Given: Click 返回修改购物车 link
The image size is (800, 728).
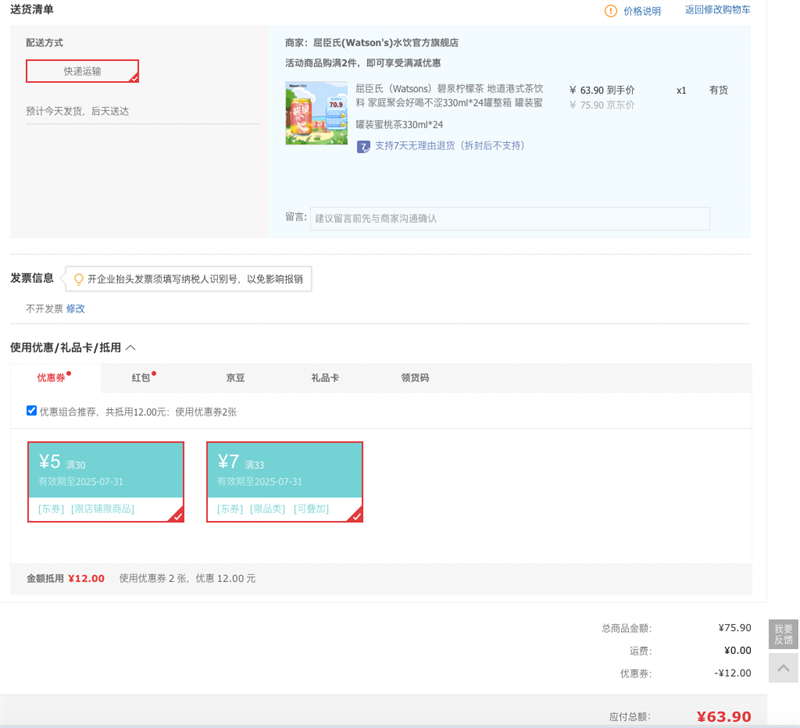Looking at the screenshot, I should click(x=717, y=10).
